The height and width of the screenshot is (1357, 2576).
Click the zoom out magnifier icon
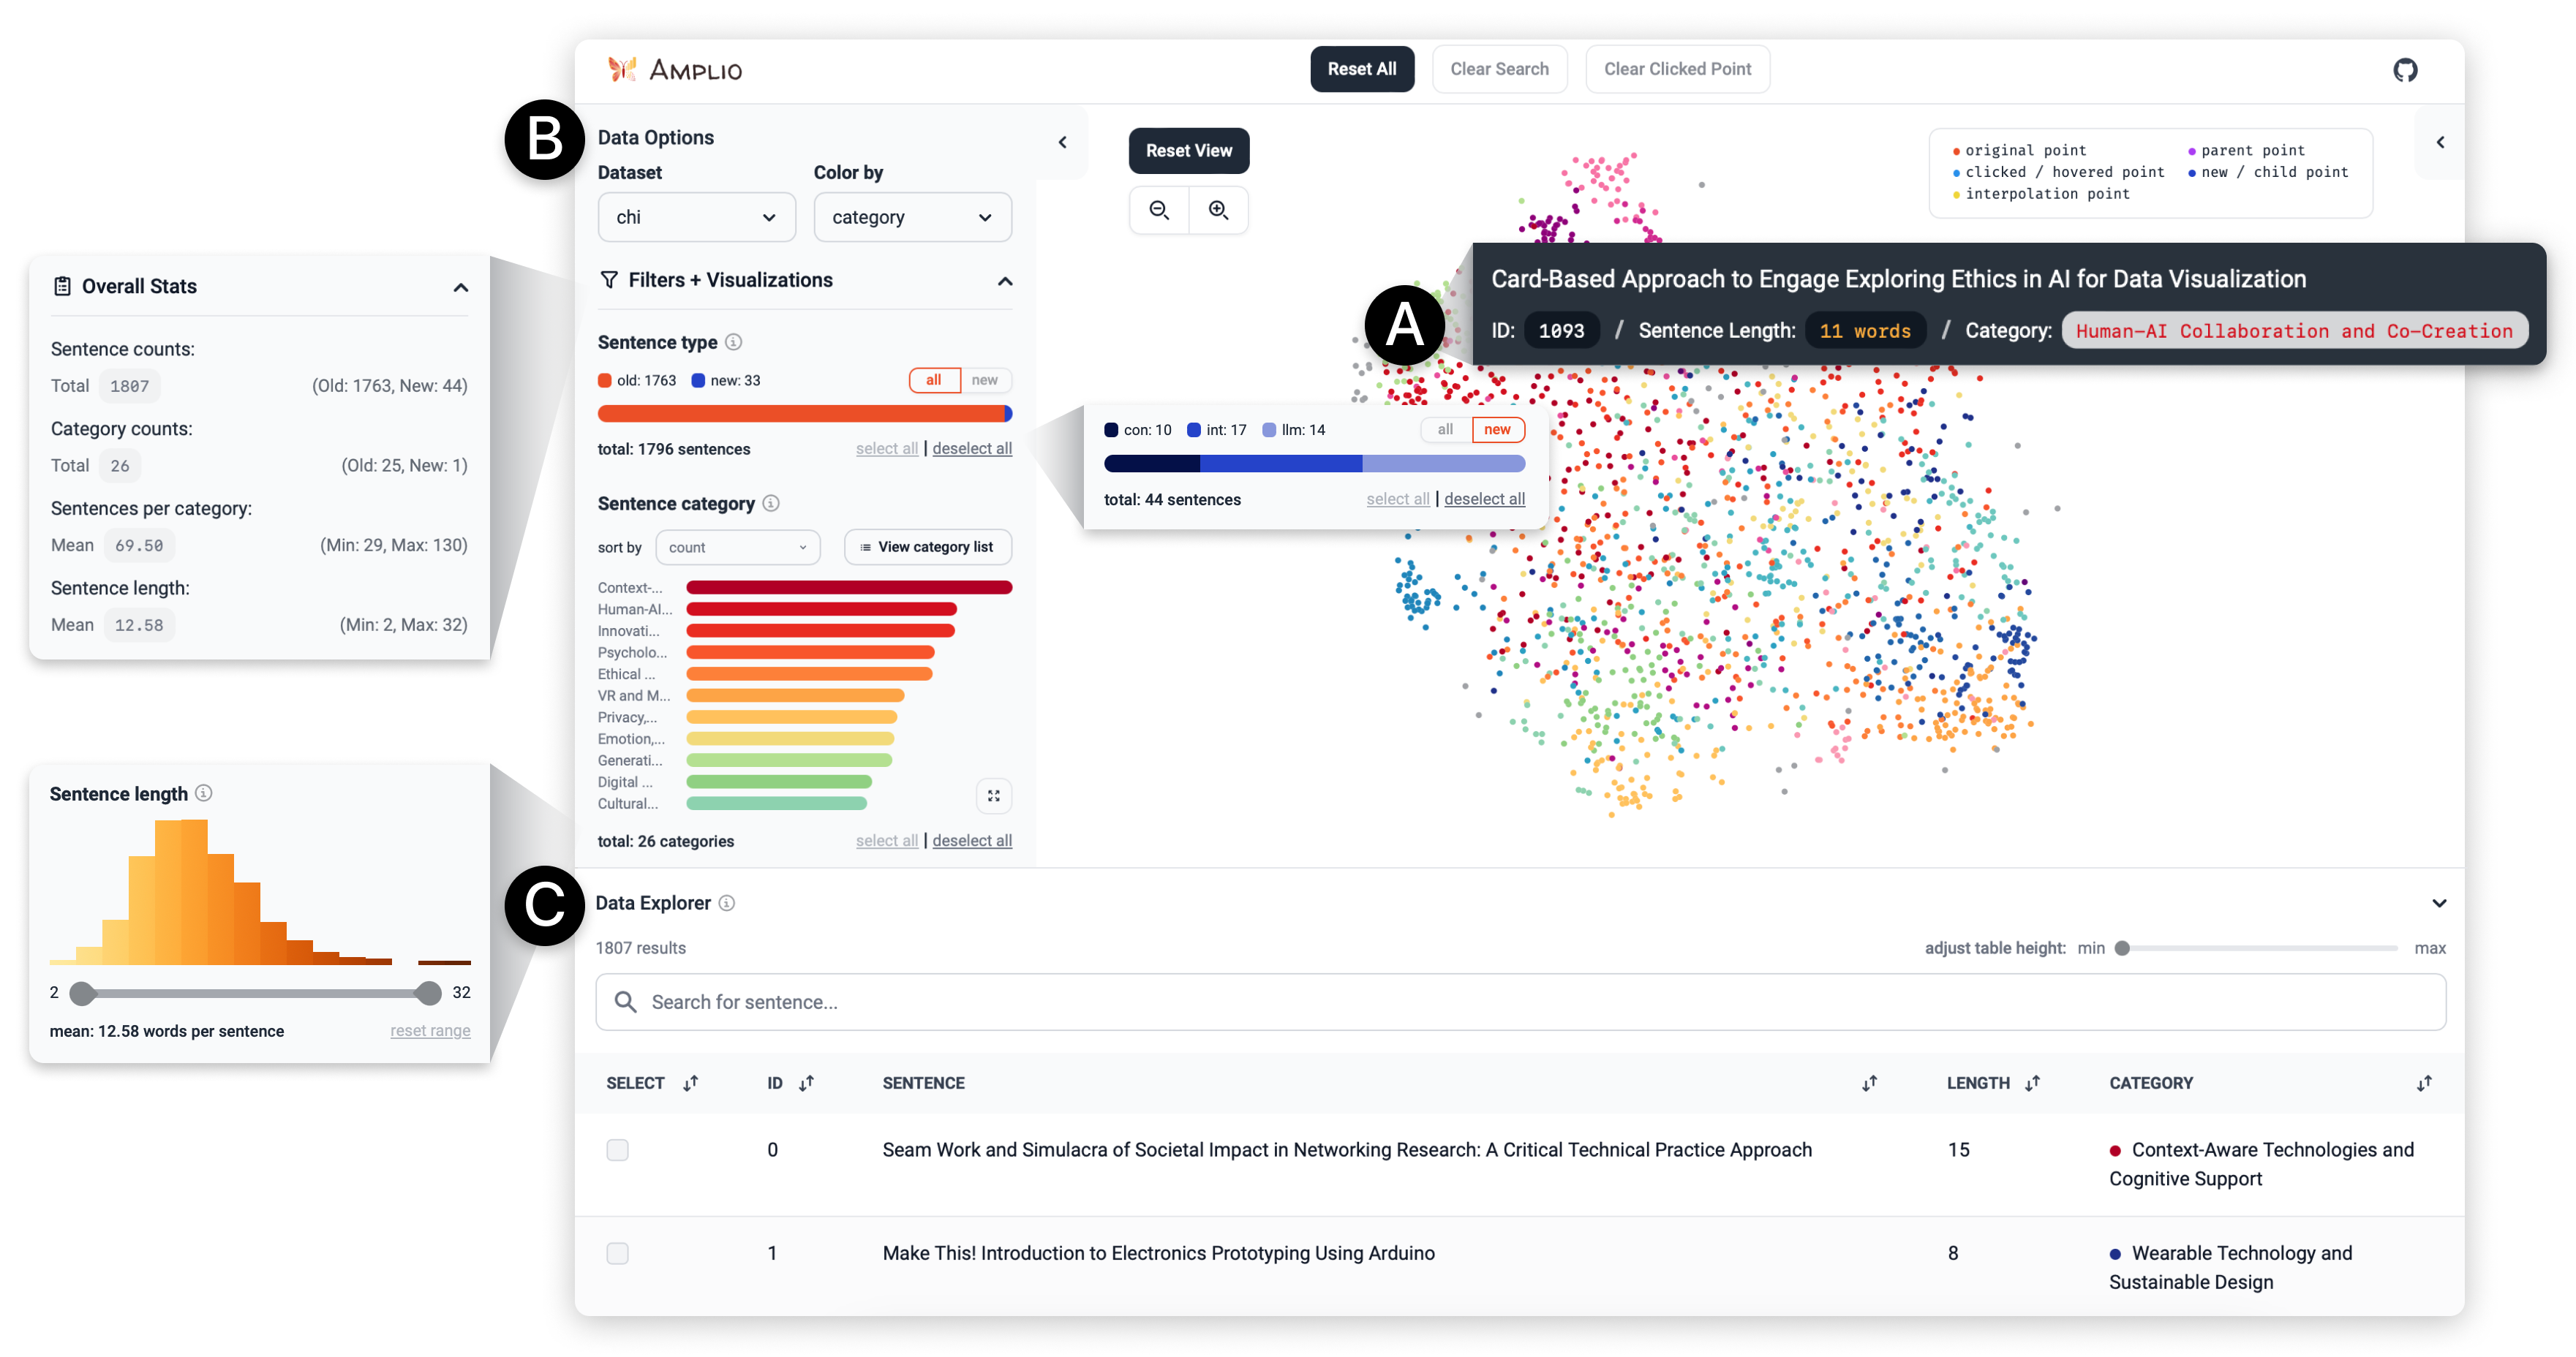coord(1159,210)
